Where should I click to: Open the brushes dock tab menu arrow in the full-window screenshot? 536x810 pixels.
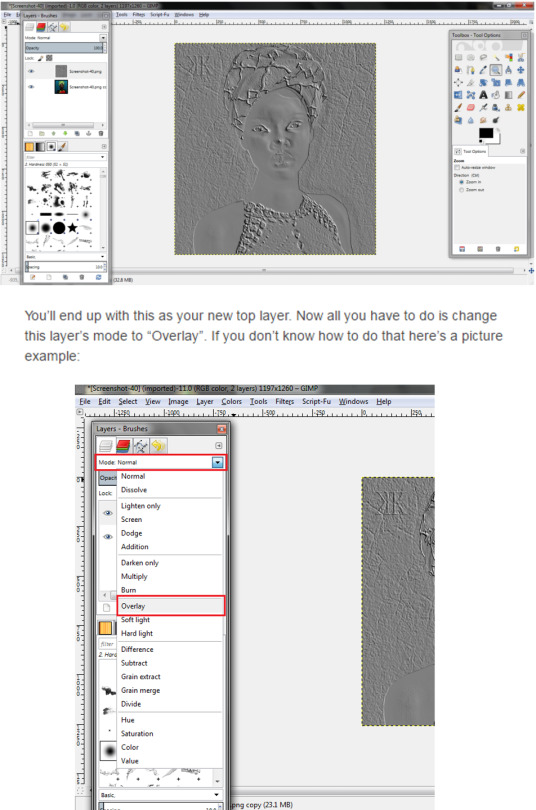pyautogui.click(x=104, y=147)
